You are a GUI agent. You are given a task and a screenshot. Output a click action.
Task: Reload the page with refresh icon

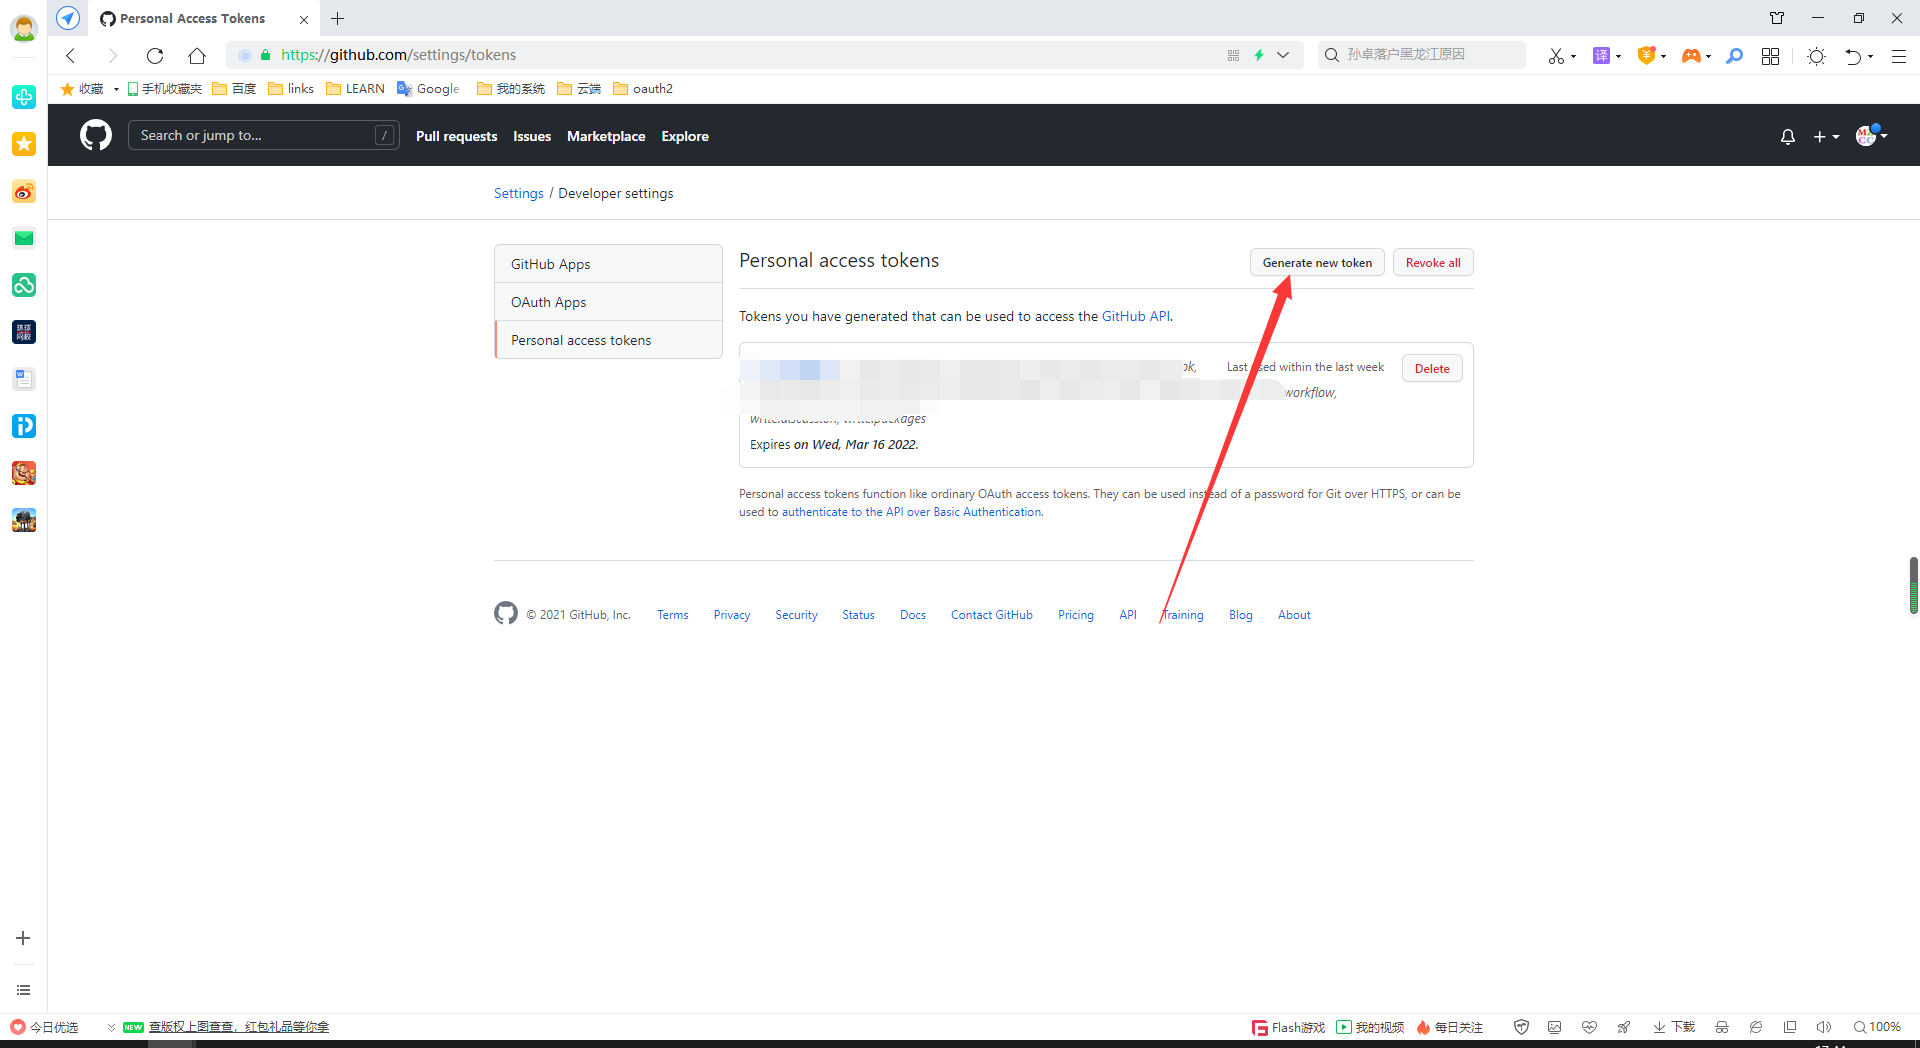click(155, 55)
